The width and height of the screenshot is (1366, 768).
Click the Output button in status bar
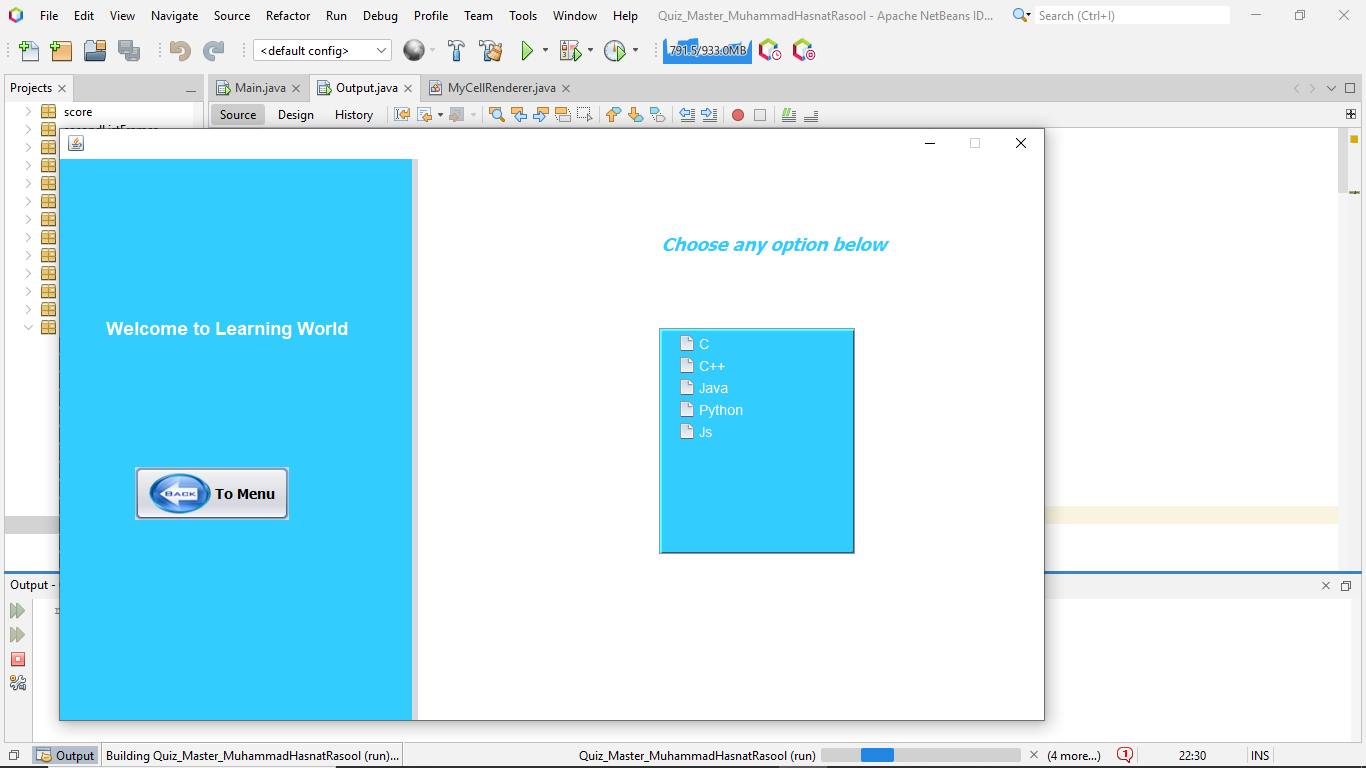[66, 755]
